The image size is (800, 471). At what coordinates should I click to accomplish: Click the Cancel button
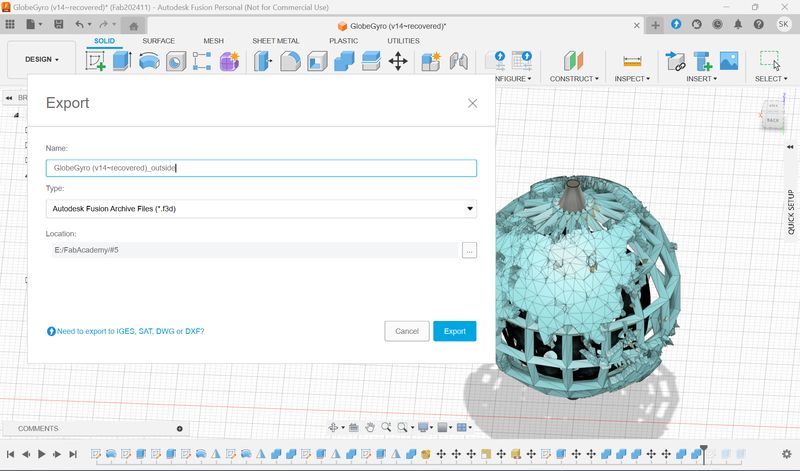[x=407, y=331]
